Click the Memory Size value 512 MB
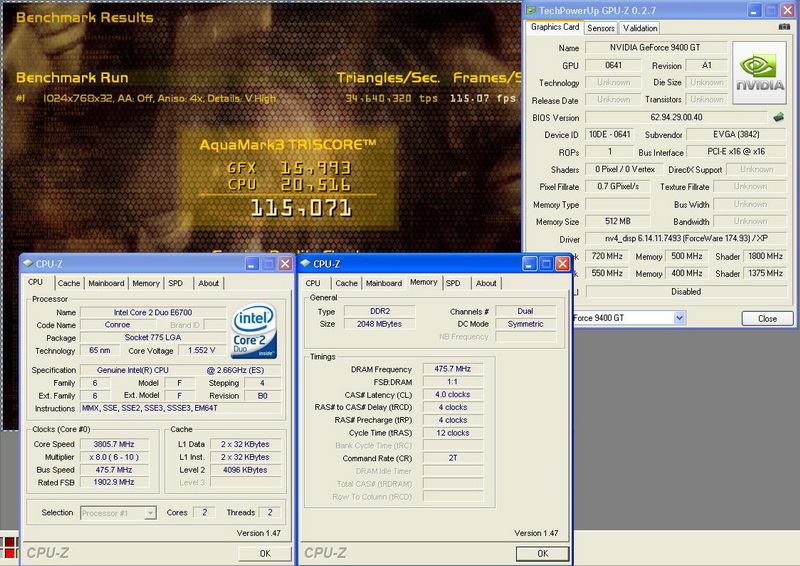Viewport: 800px width, 566px height. click(x=617, y=222)
